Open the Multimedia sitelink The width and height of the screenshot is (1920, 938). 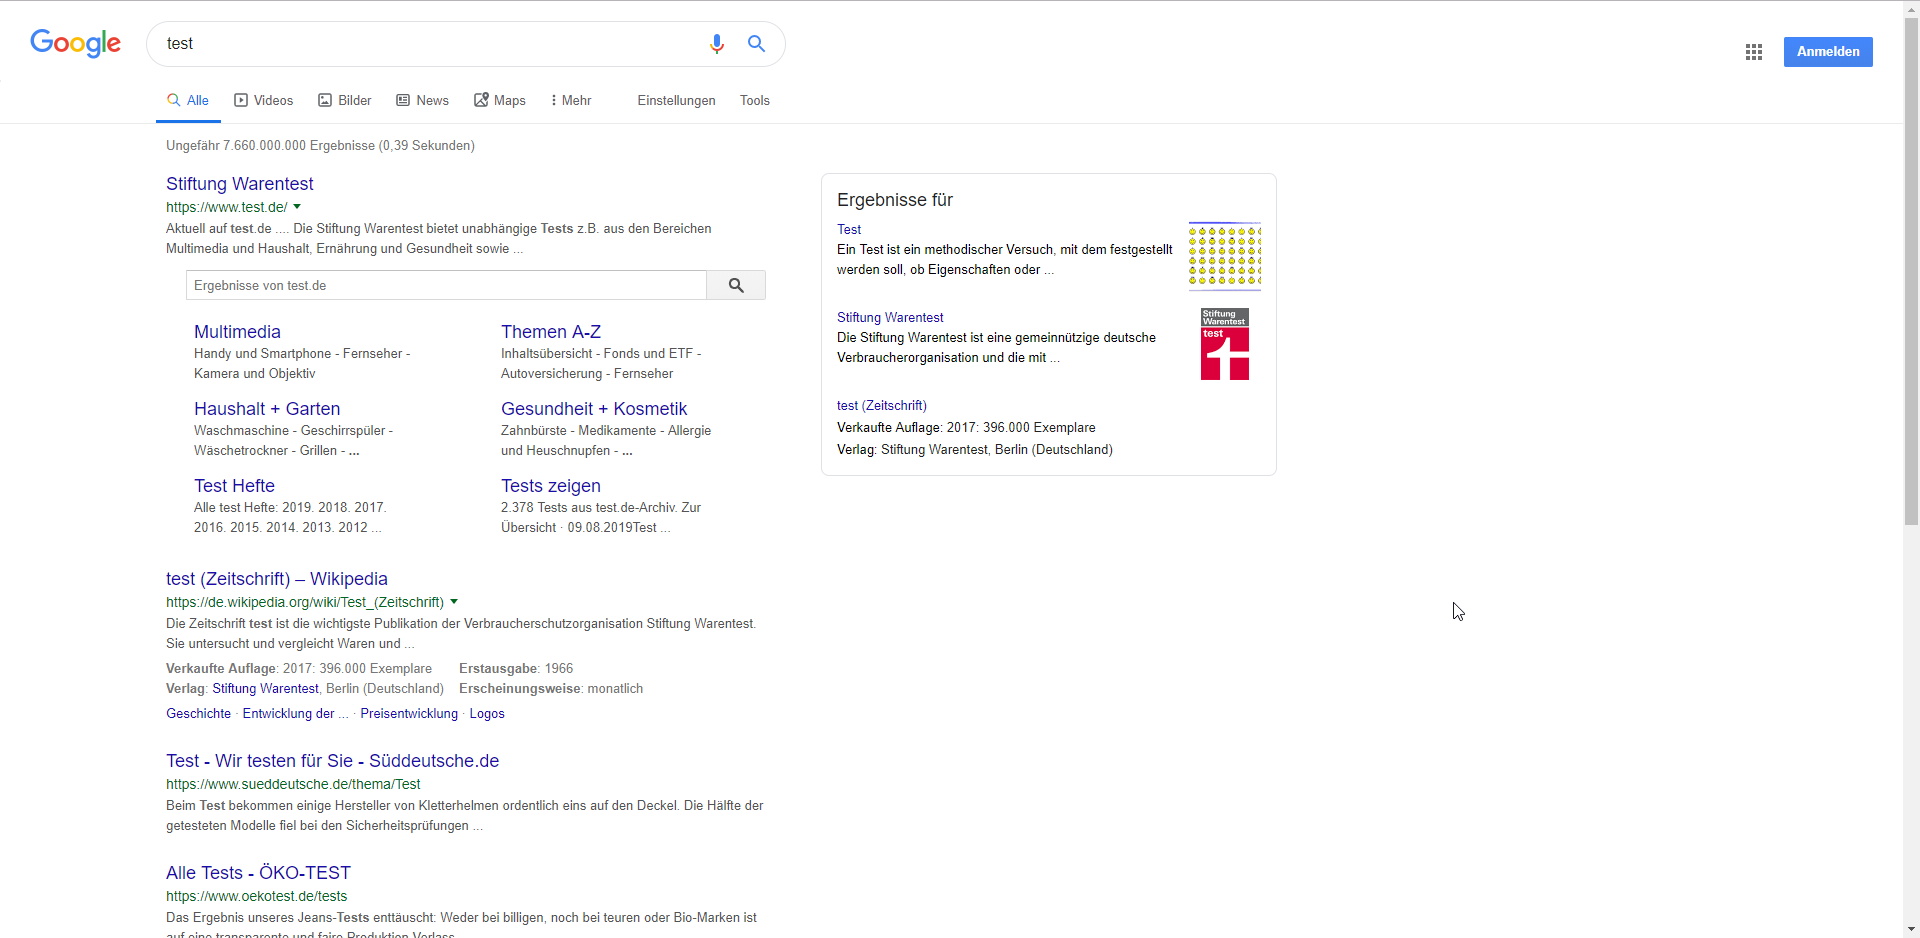[237, 332]
